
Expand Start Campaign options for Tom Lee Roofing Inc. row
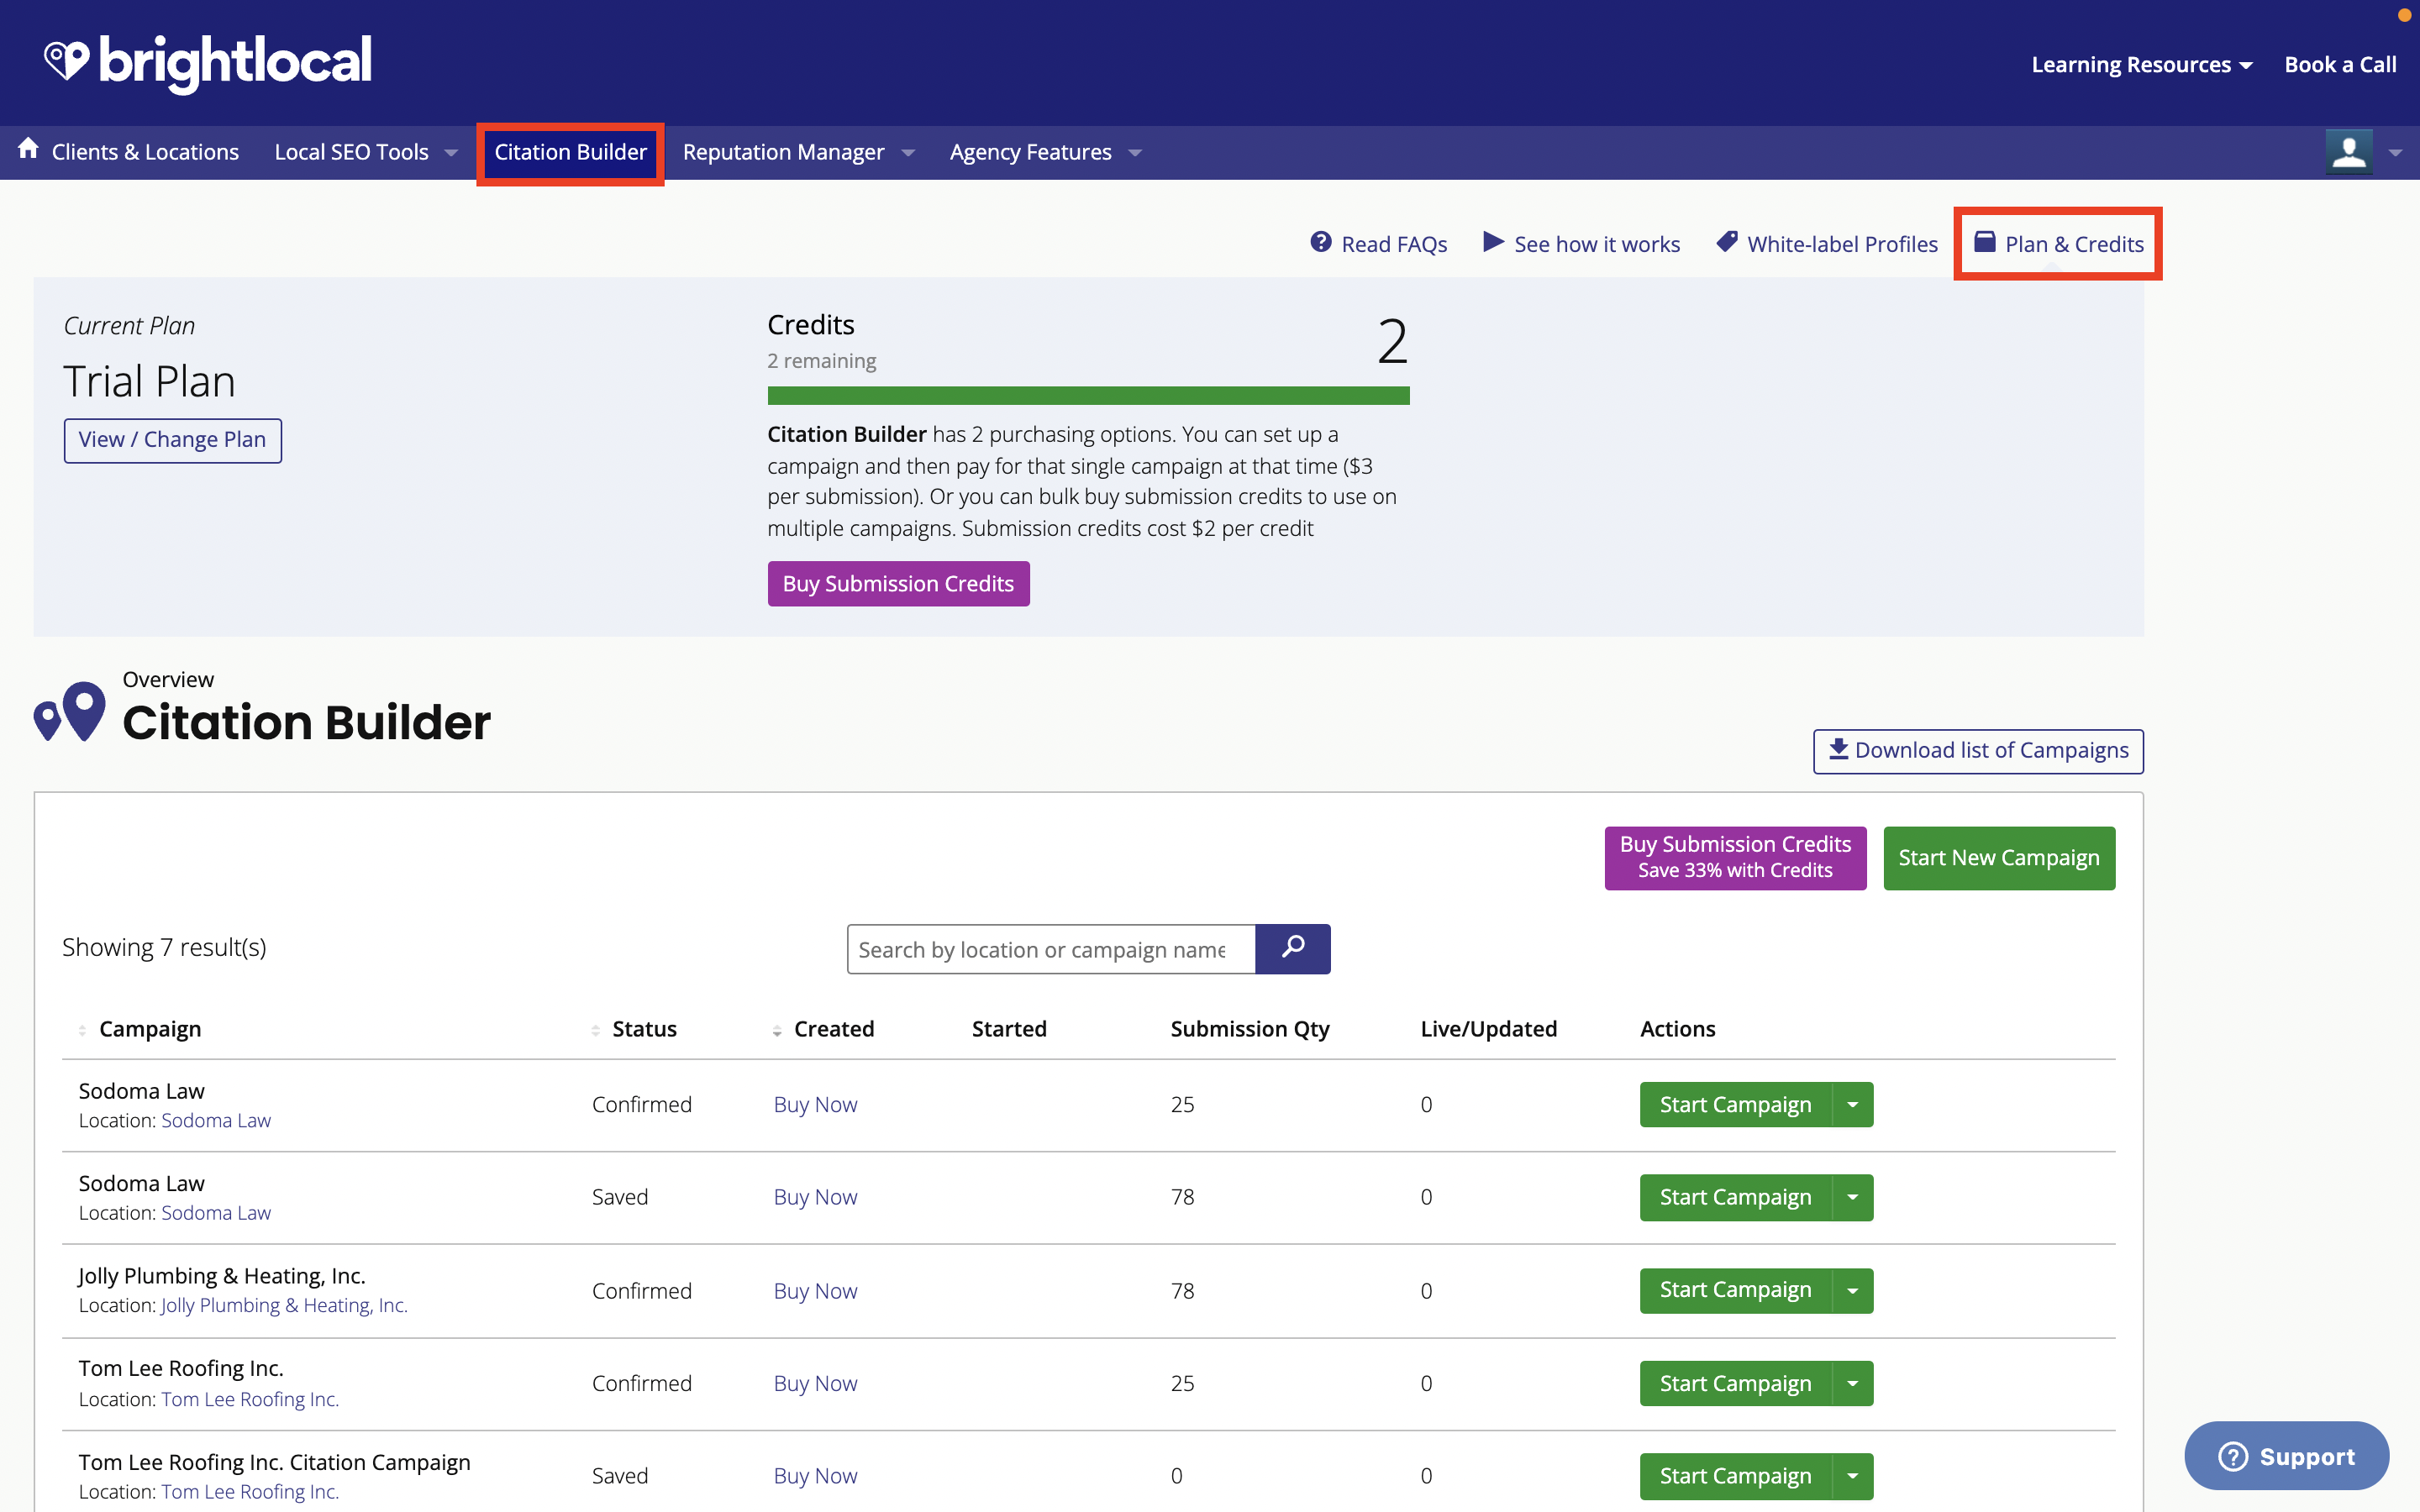(x=1853, y=1383)
